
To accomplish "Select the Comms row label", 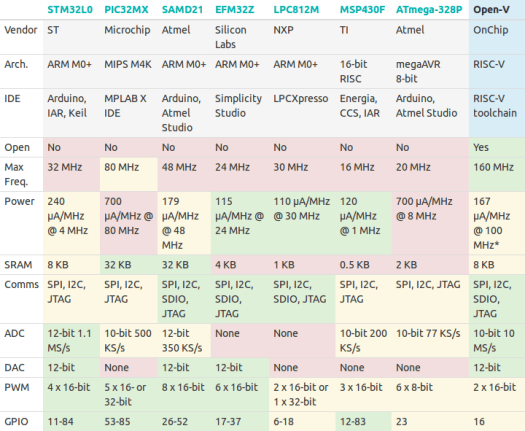I will (22, 284).
